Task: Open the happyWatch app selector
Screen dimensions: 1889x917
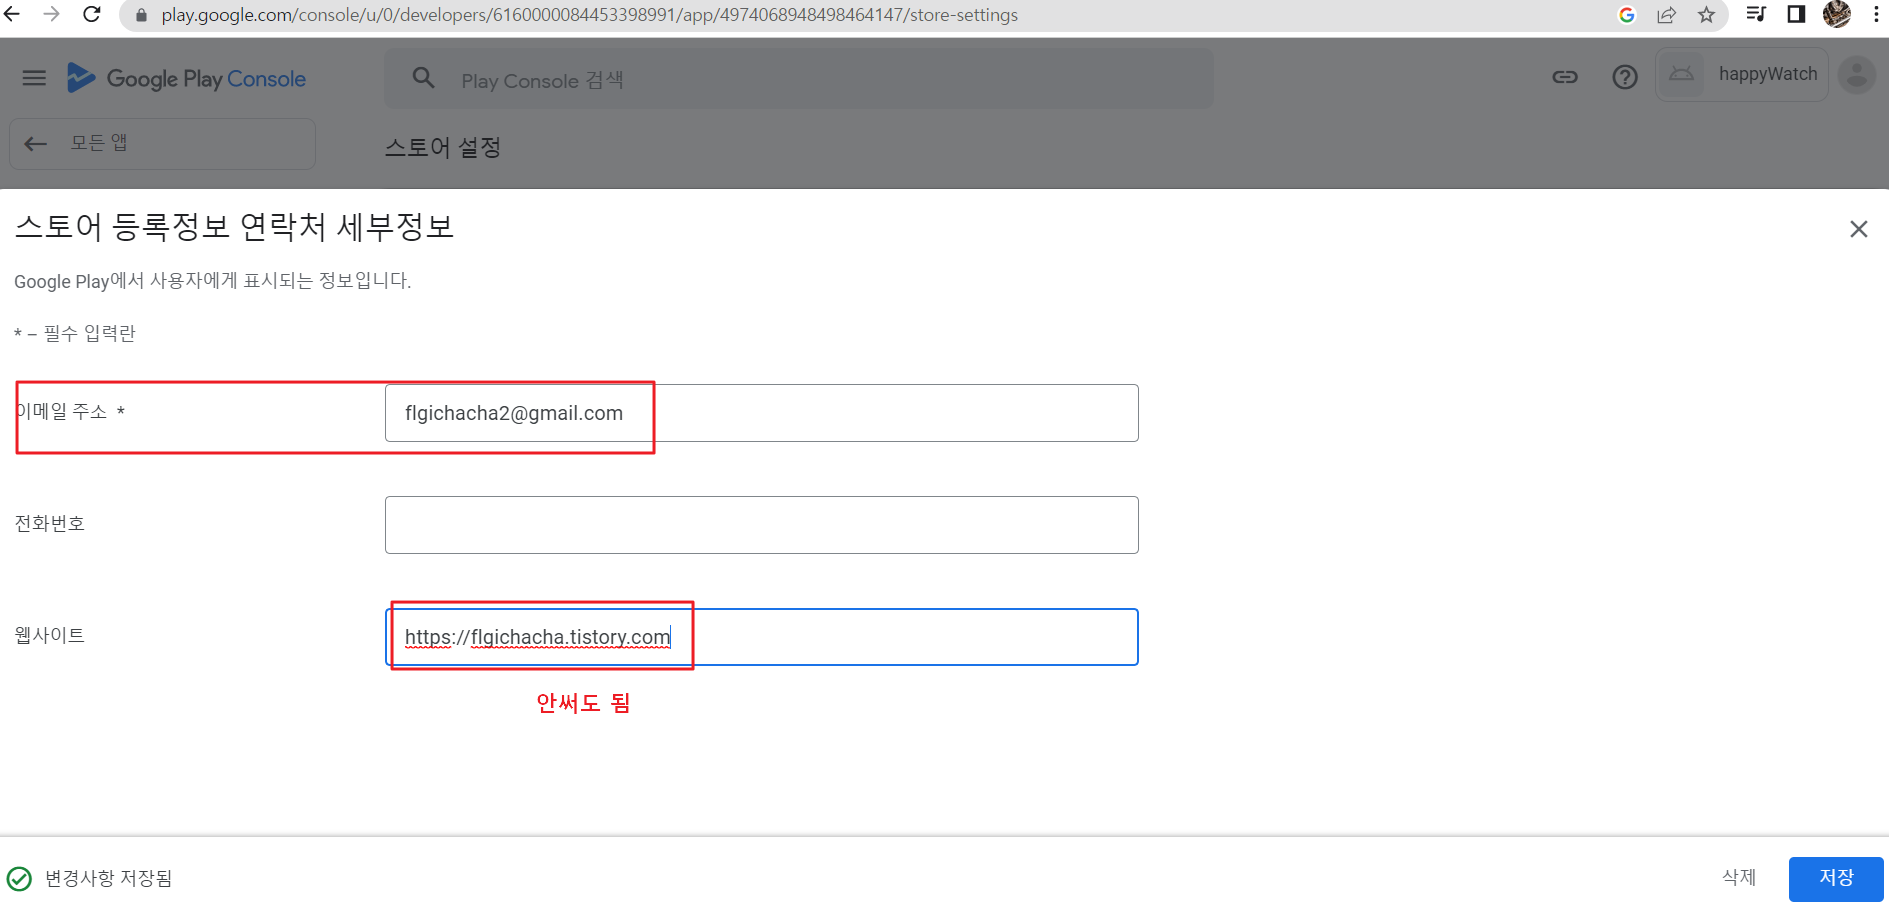Action: pos(1742,75)
